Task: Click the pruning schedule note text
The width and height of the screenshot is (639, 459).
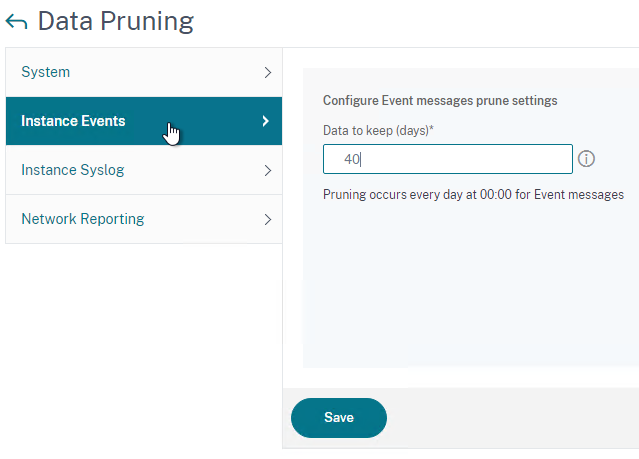Action: (x=473, y=194)
